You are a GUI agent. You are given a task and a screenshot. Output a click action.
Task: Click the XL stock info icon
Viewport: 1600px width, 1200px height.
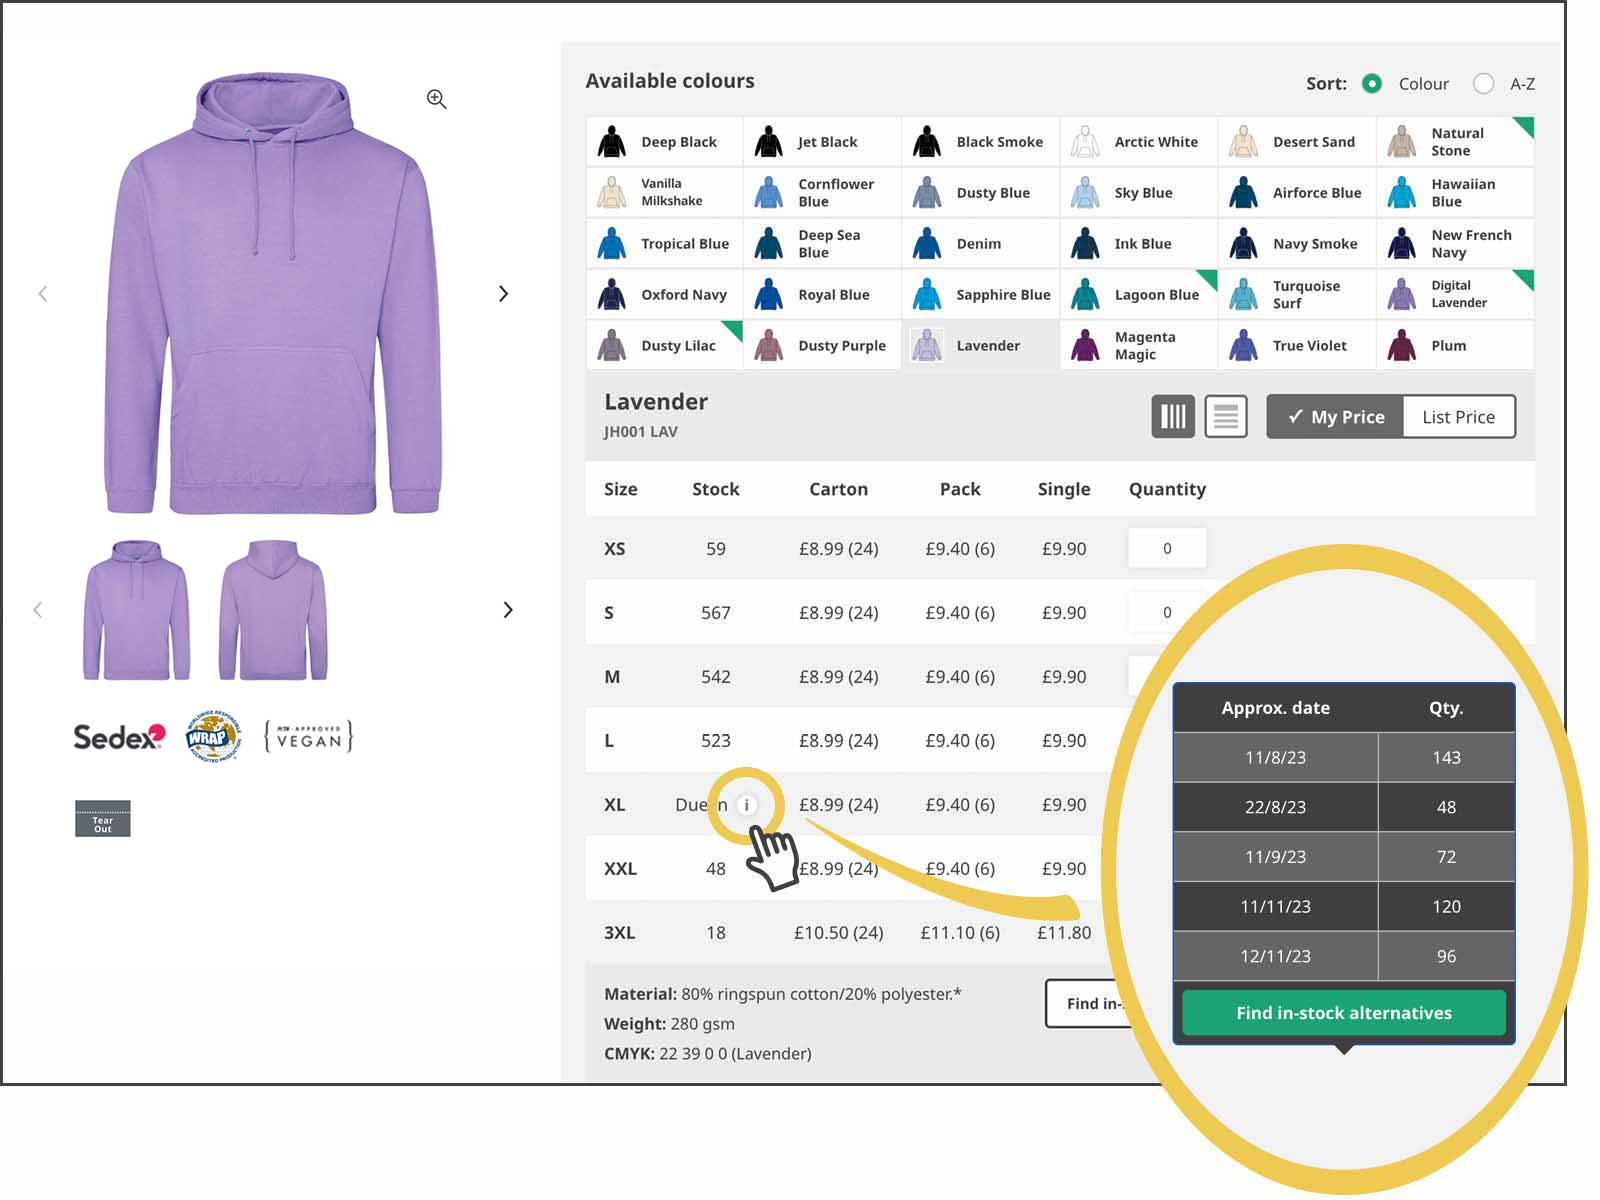click(x=746, y=805)
